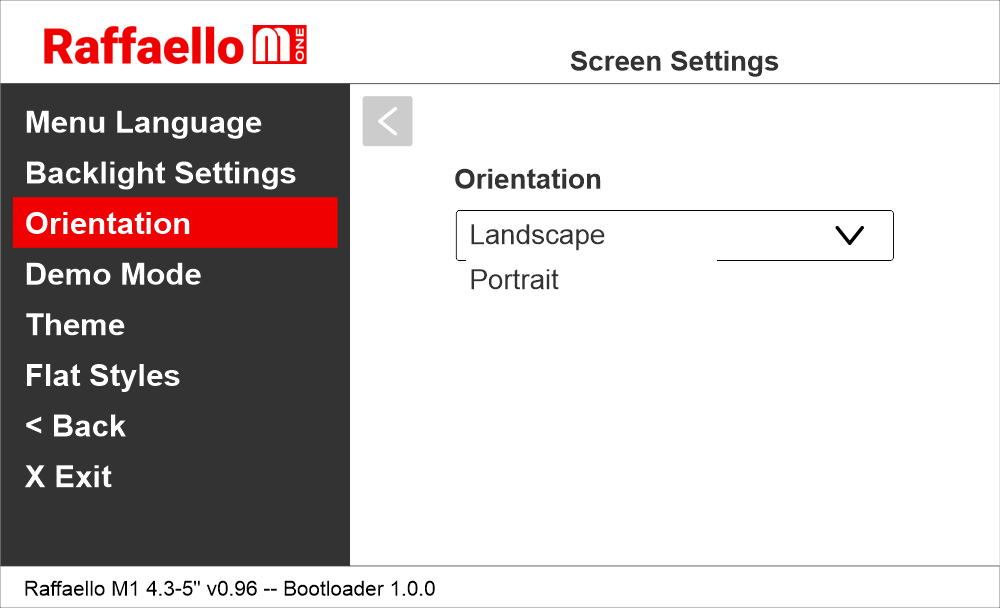The width and height of the screenshot is (1000, 608).
Task: Choose Portrait from the orientation list
Action: click(514, 280)
